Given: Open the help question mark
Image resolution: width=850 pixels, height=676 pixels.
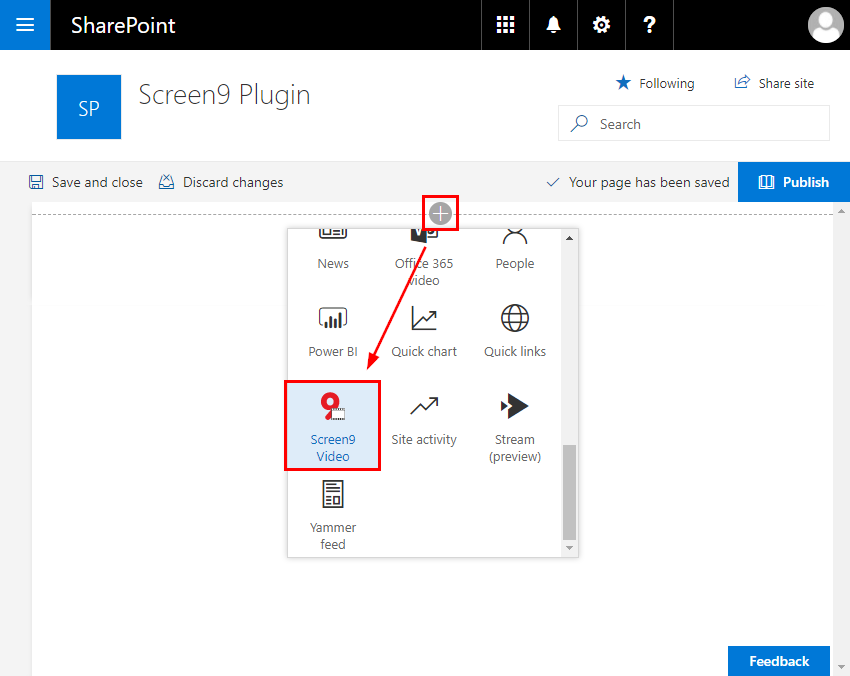Looking at the screenshot, I should click(x=649, y=25).
